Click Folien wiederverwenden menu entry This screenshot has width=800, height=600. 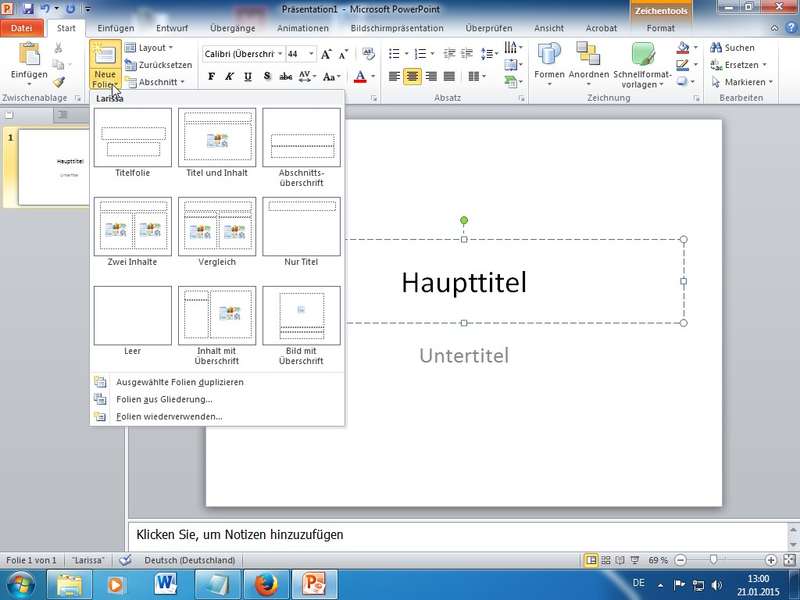point(169,416)
